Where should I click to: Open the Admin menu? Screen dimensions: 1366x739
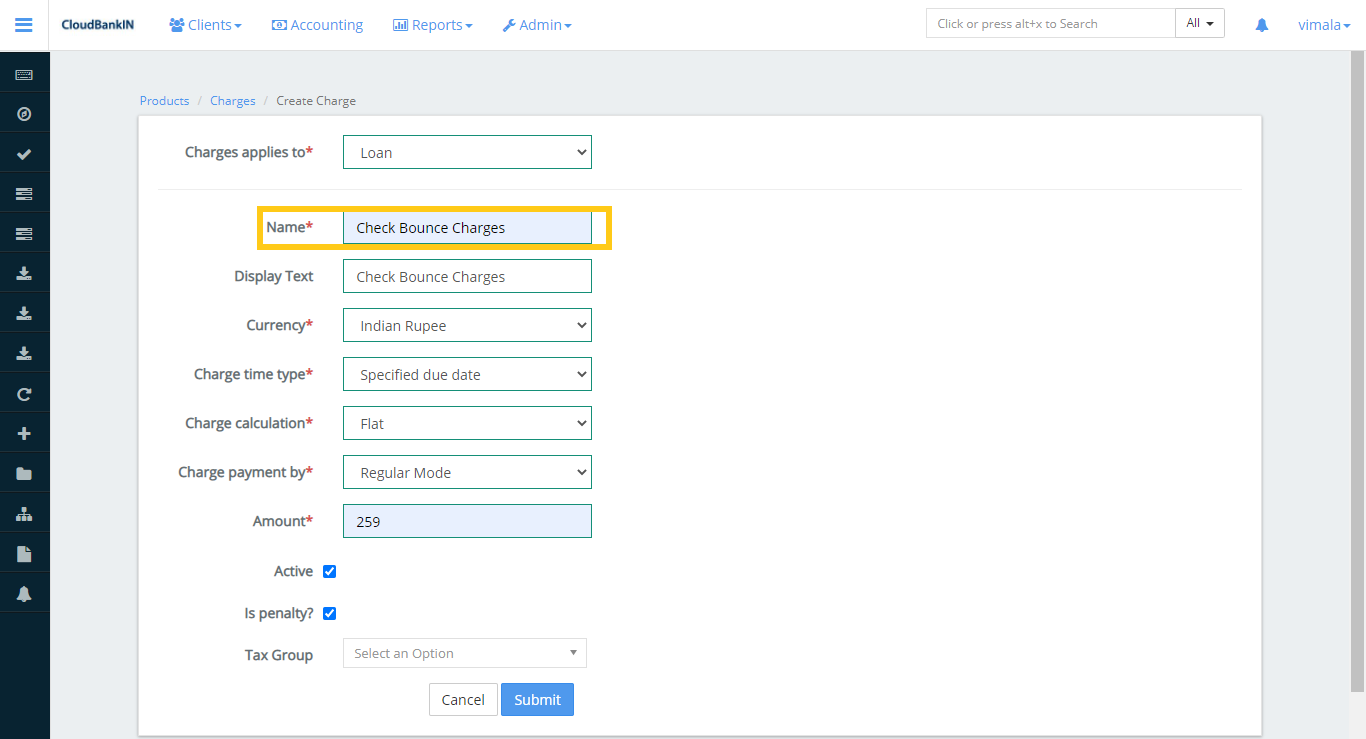coord(537,25)
